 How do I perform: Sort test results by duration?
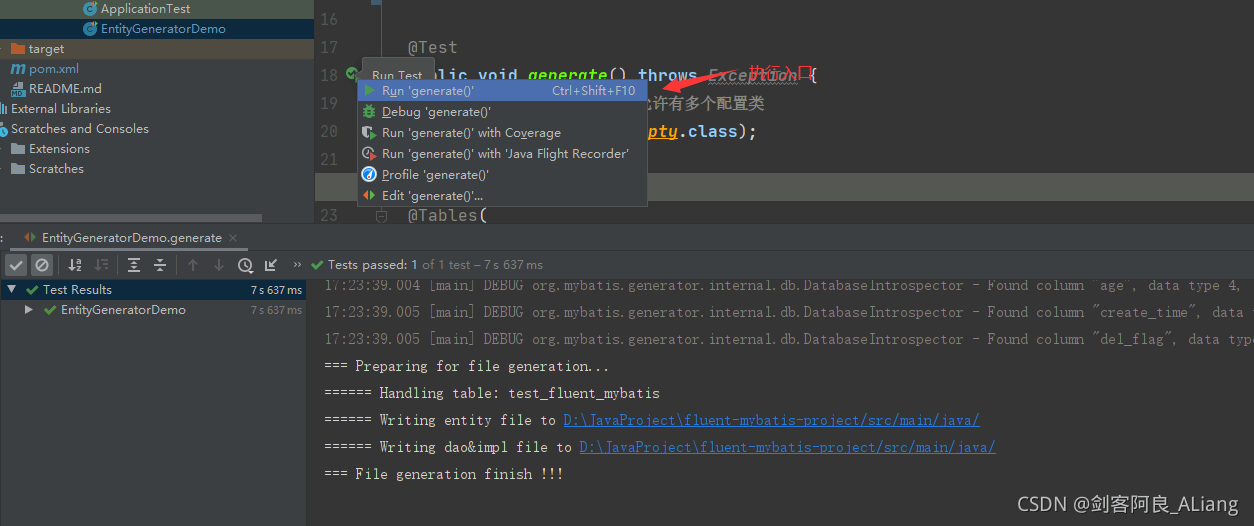click(x=101, y=265)
